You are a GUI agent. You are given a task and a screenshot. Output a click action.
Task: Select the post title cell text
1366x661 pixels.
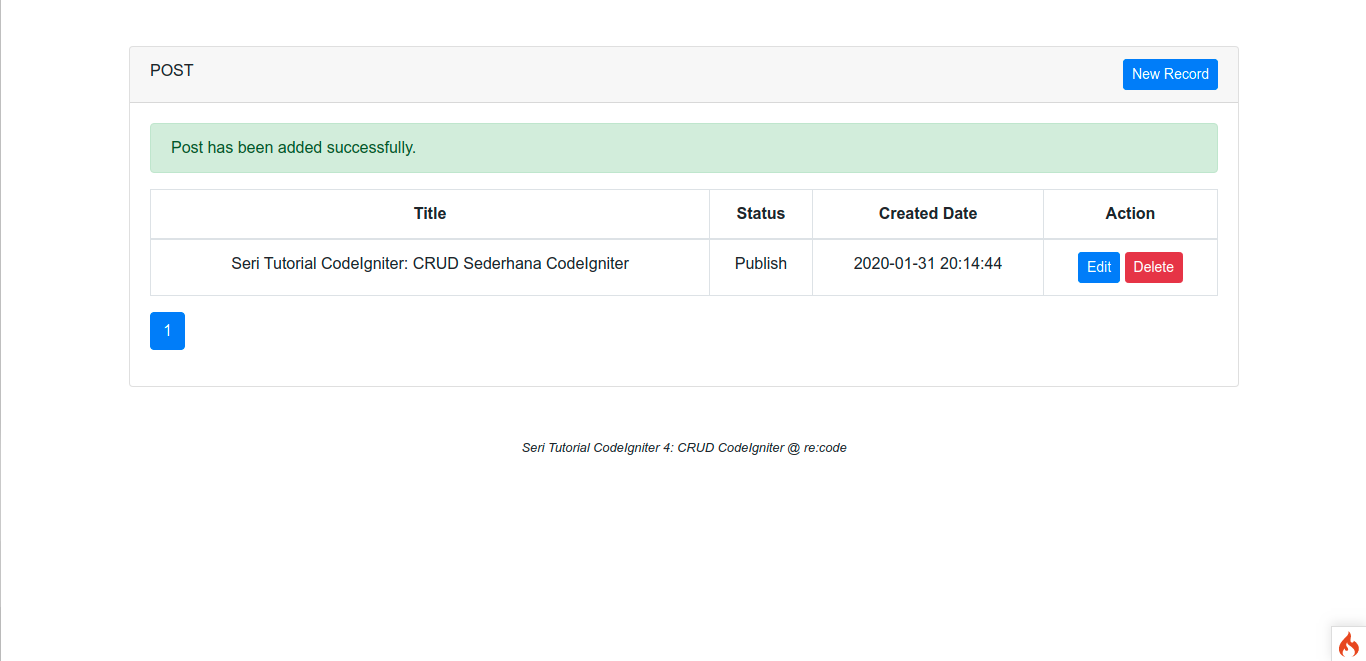(x=430, y=264)
